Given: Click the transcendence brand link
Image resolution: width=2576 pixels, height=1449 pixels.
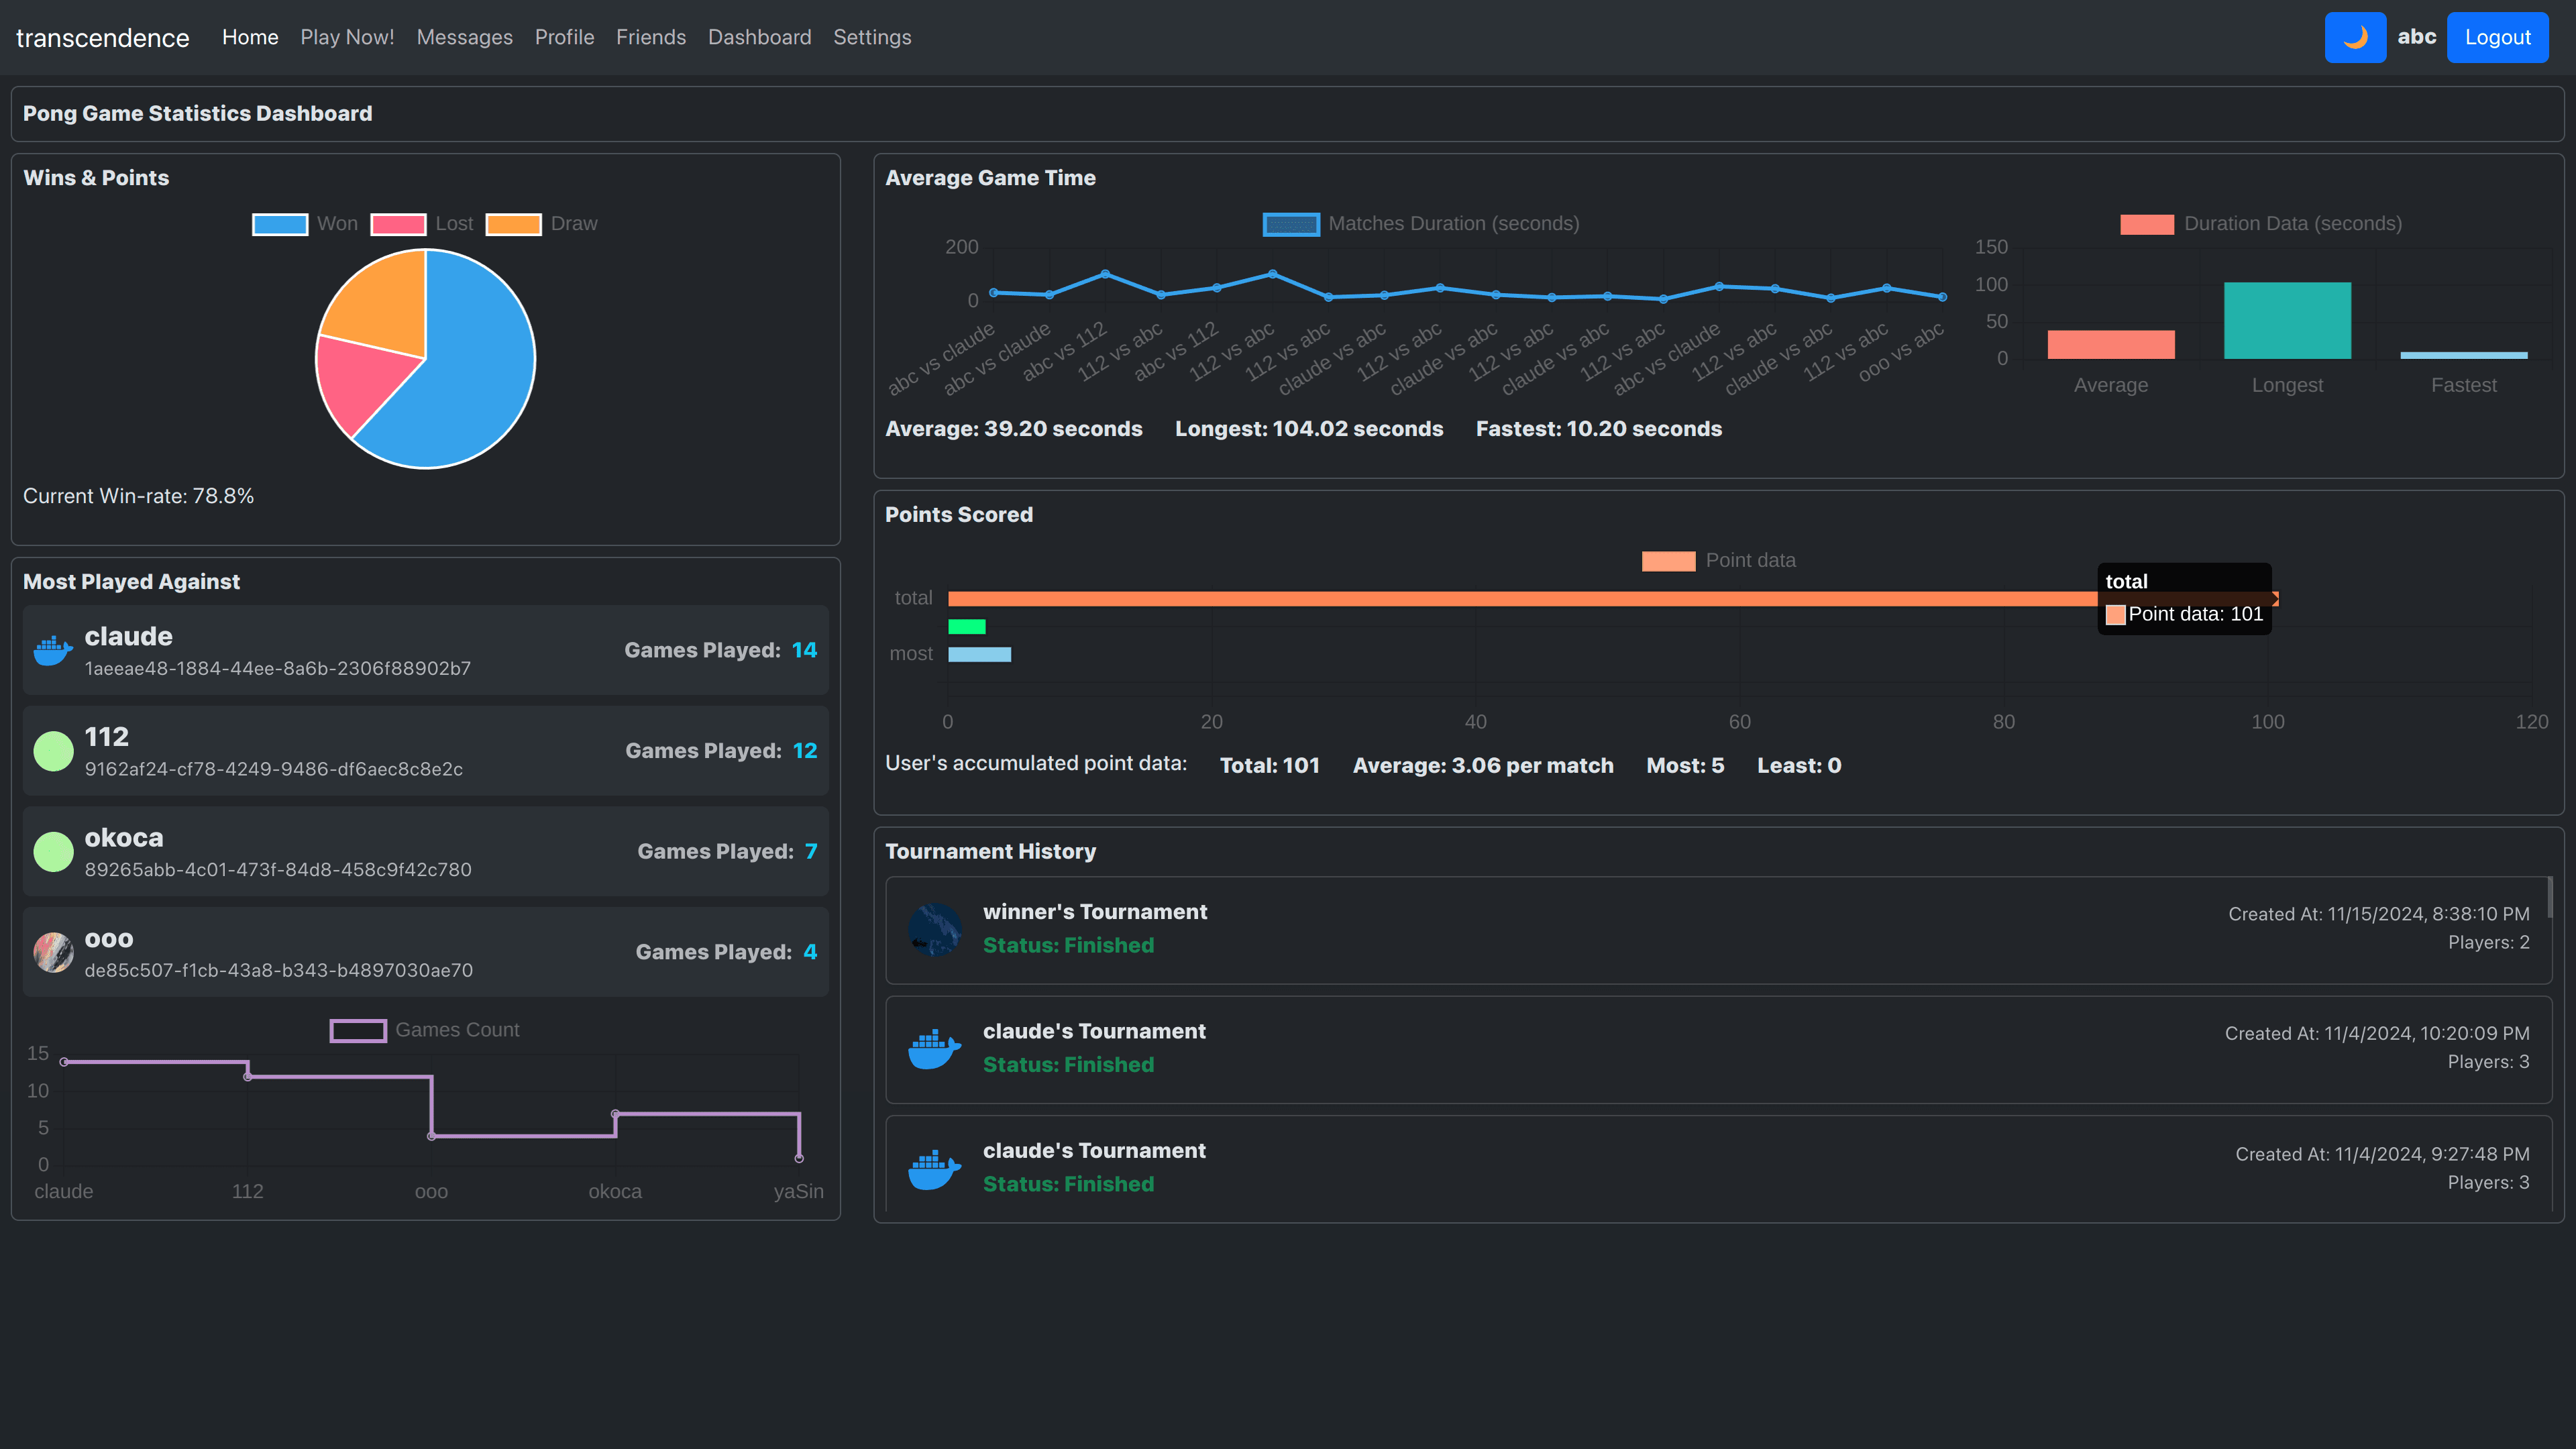Looking at the screenshot, I should 102,38.
